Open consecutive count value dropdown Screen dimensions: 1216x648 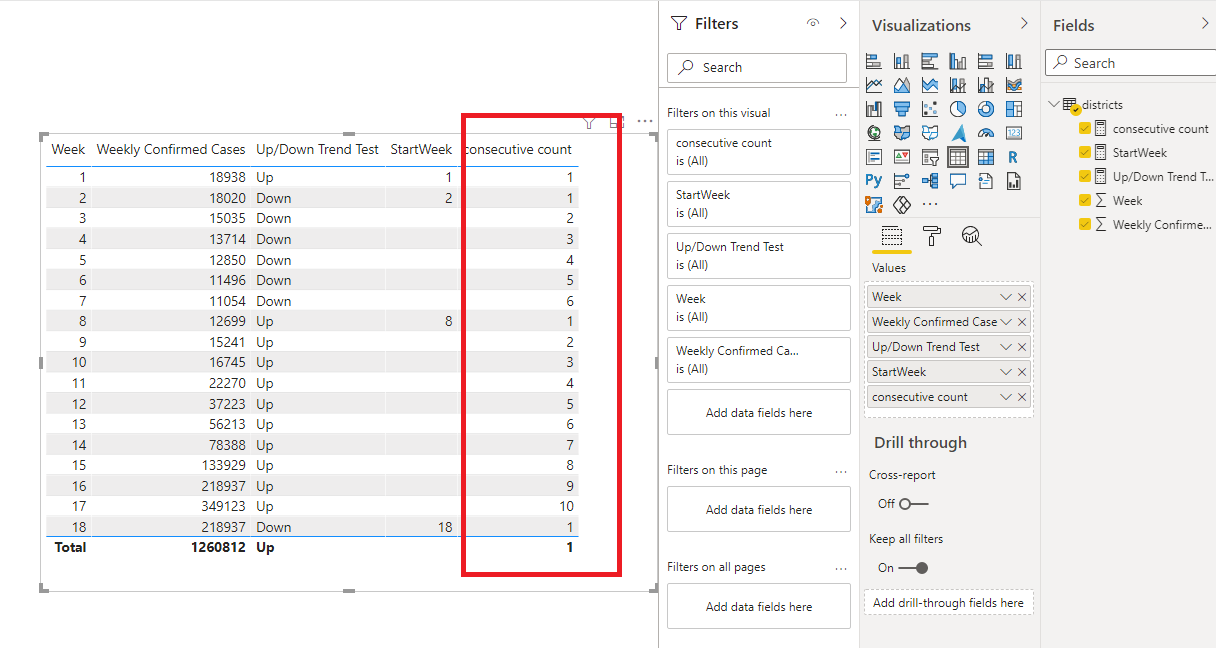(1006, 397)
